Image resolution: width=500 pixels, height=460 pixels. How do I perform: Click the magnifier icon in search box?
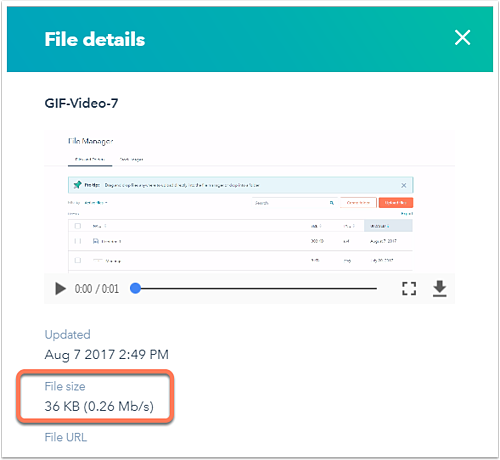332,203
